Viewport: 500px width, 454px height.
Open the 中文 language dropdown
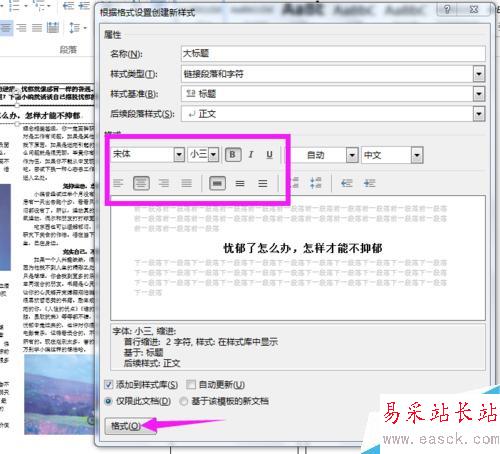pos(417,155)
